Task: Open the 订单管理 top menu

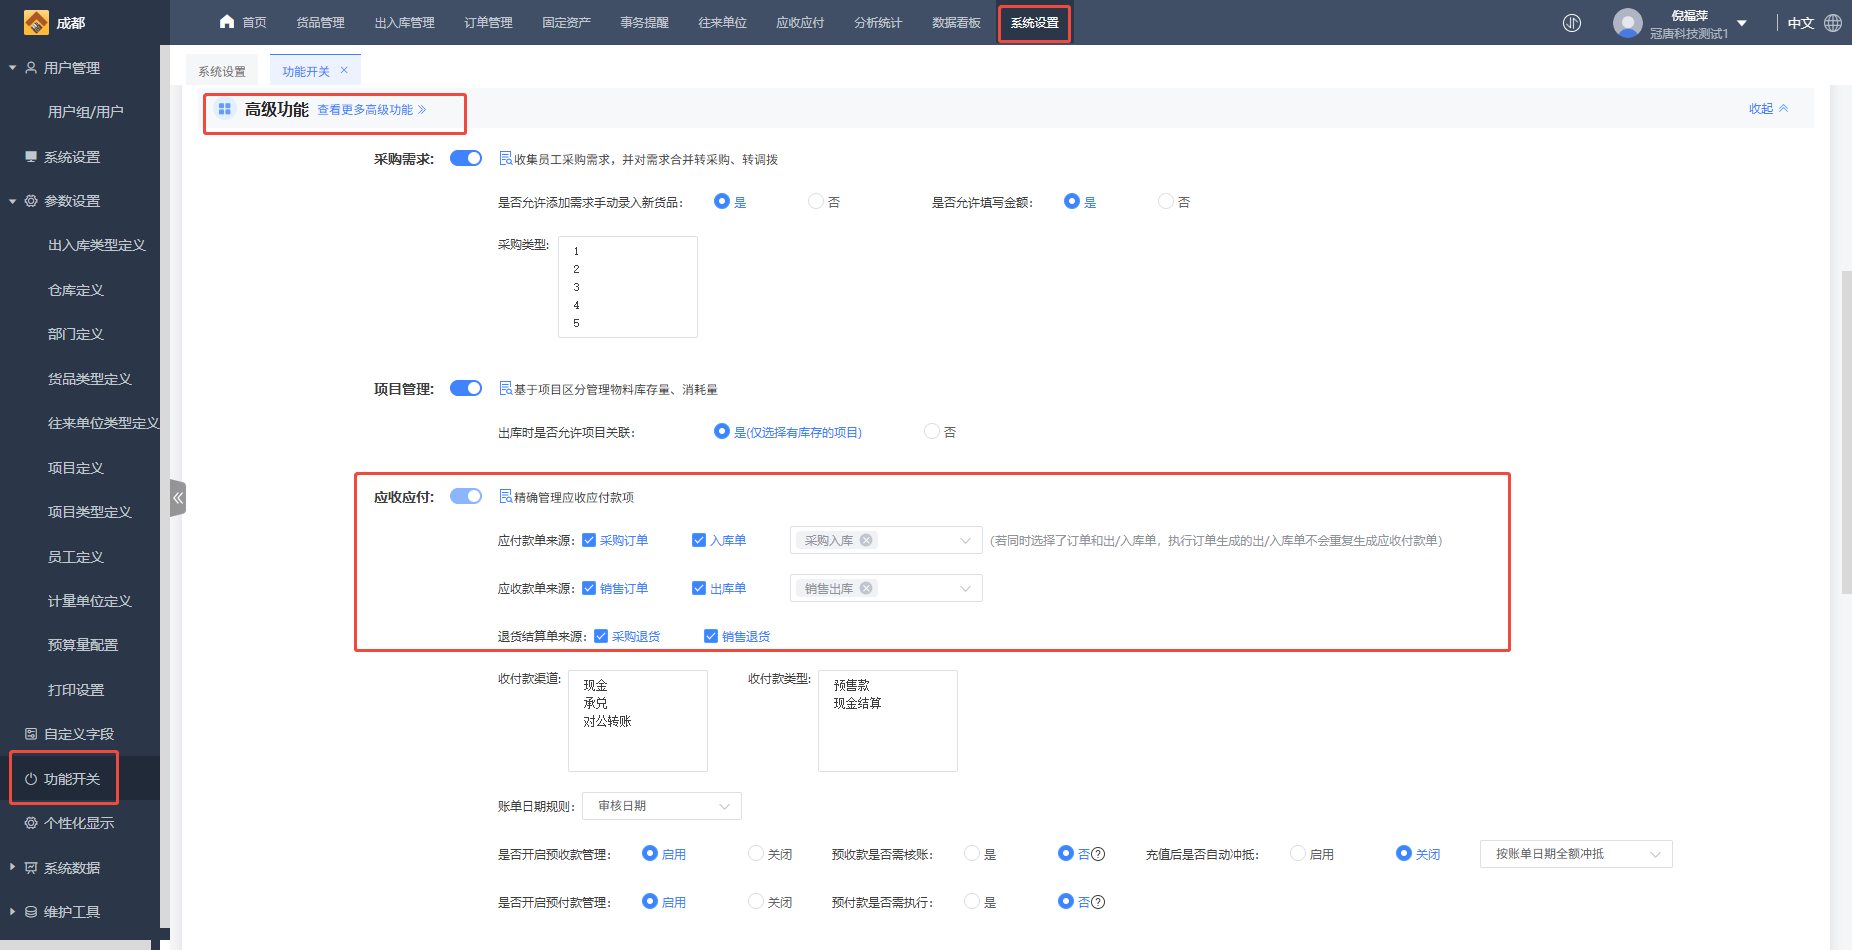Action: click(x=488, y=22)
